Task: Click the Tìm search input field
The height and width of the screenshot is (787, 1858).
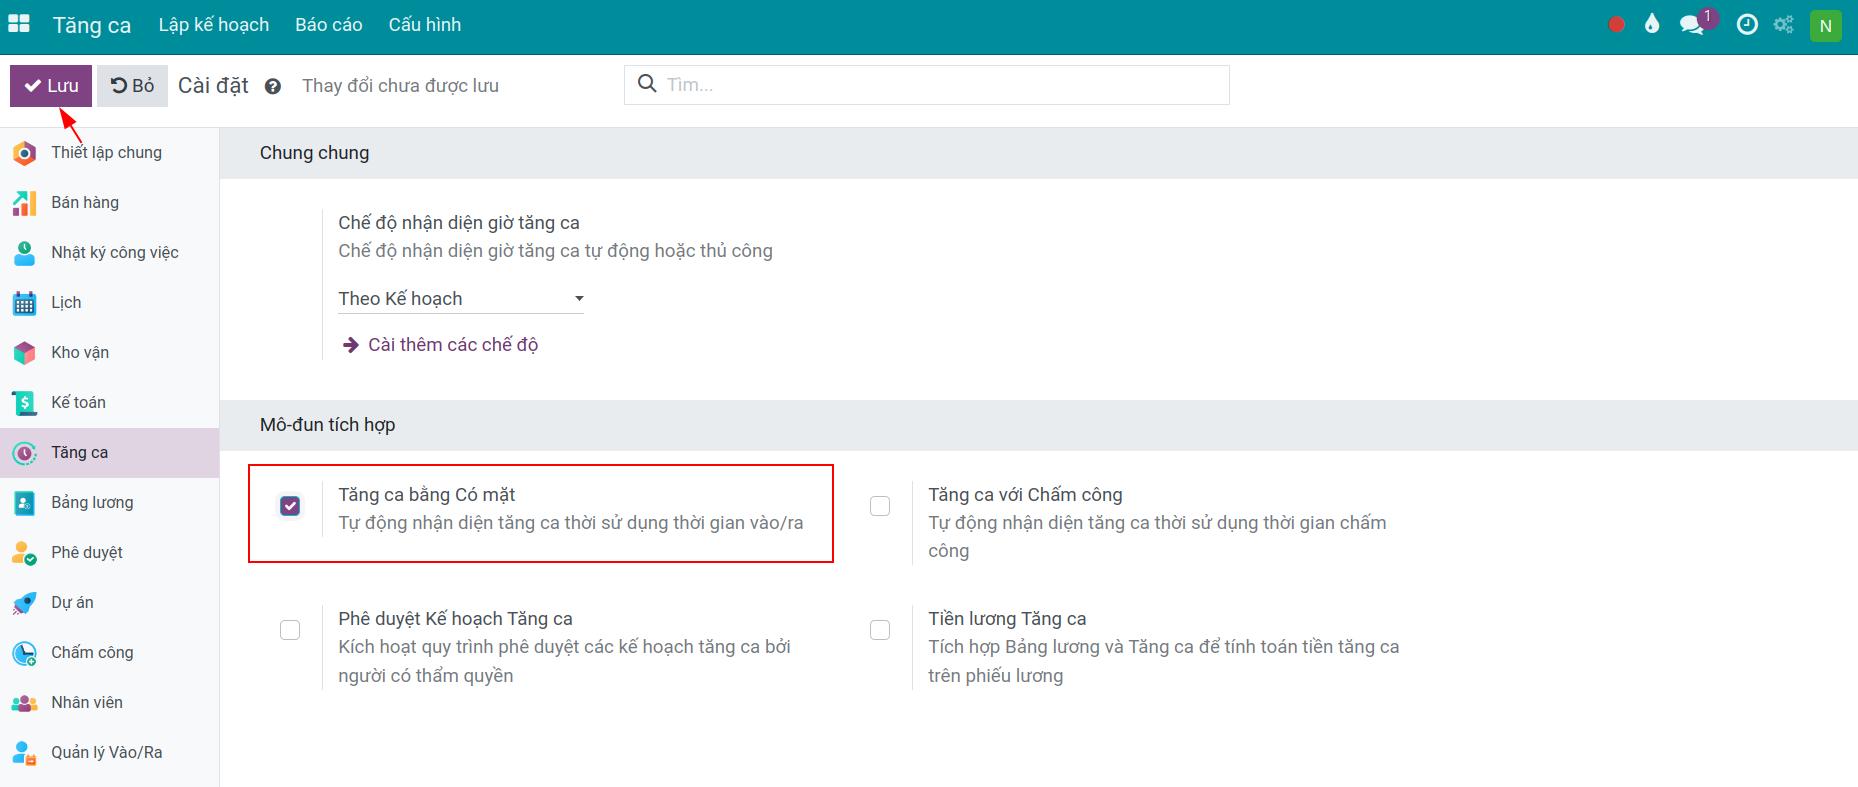Action: (940, 85)
